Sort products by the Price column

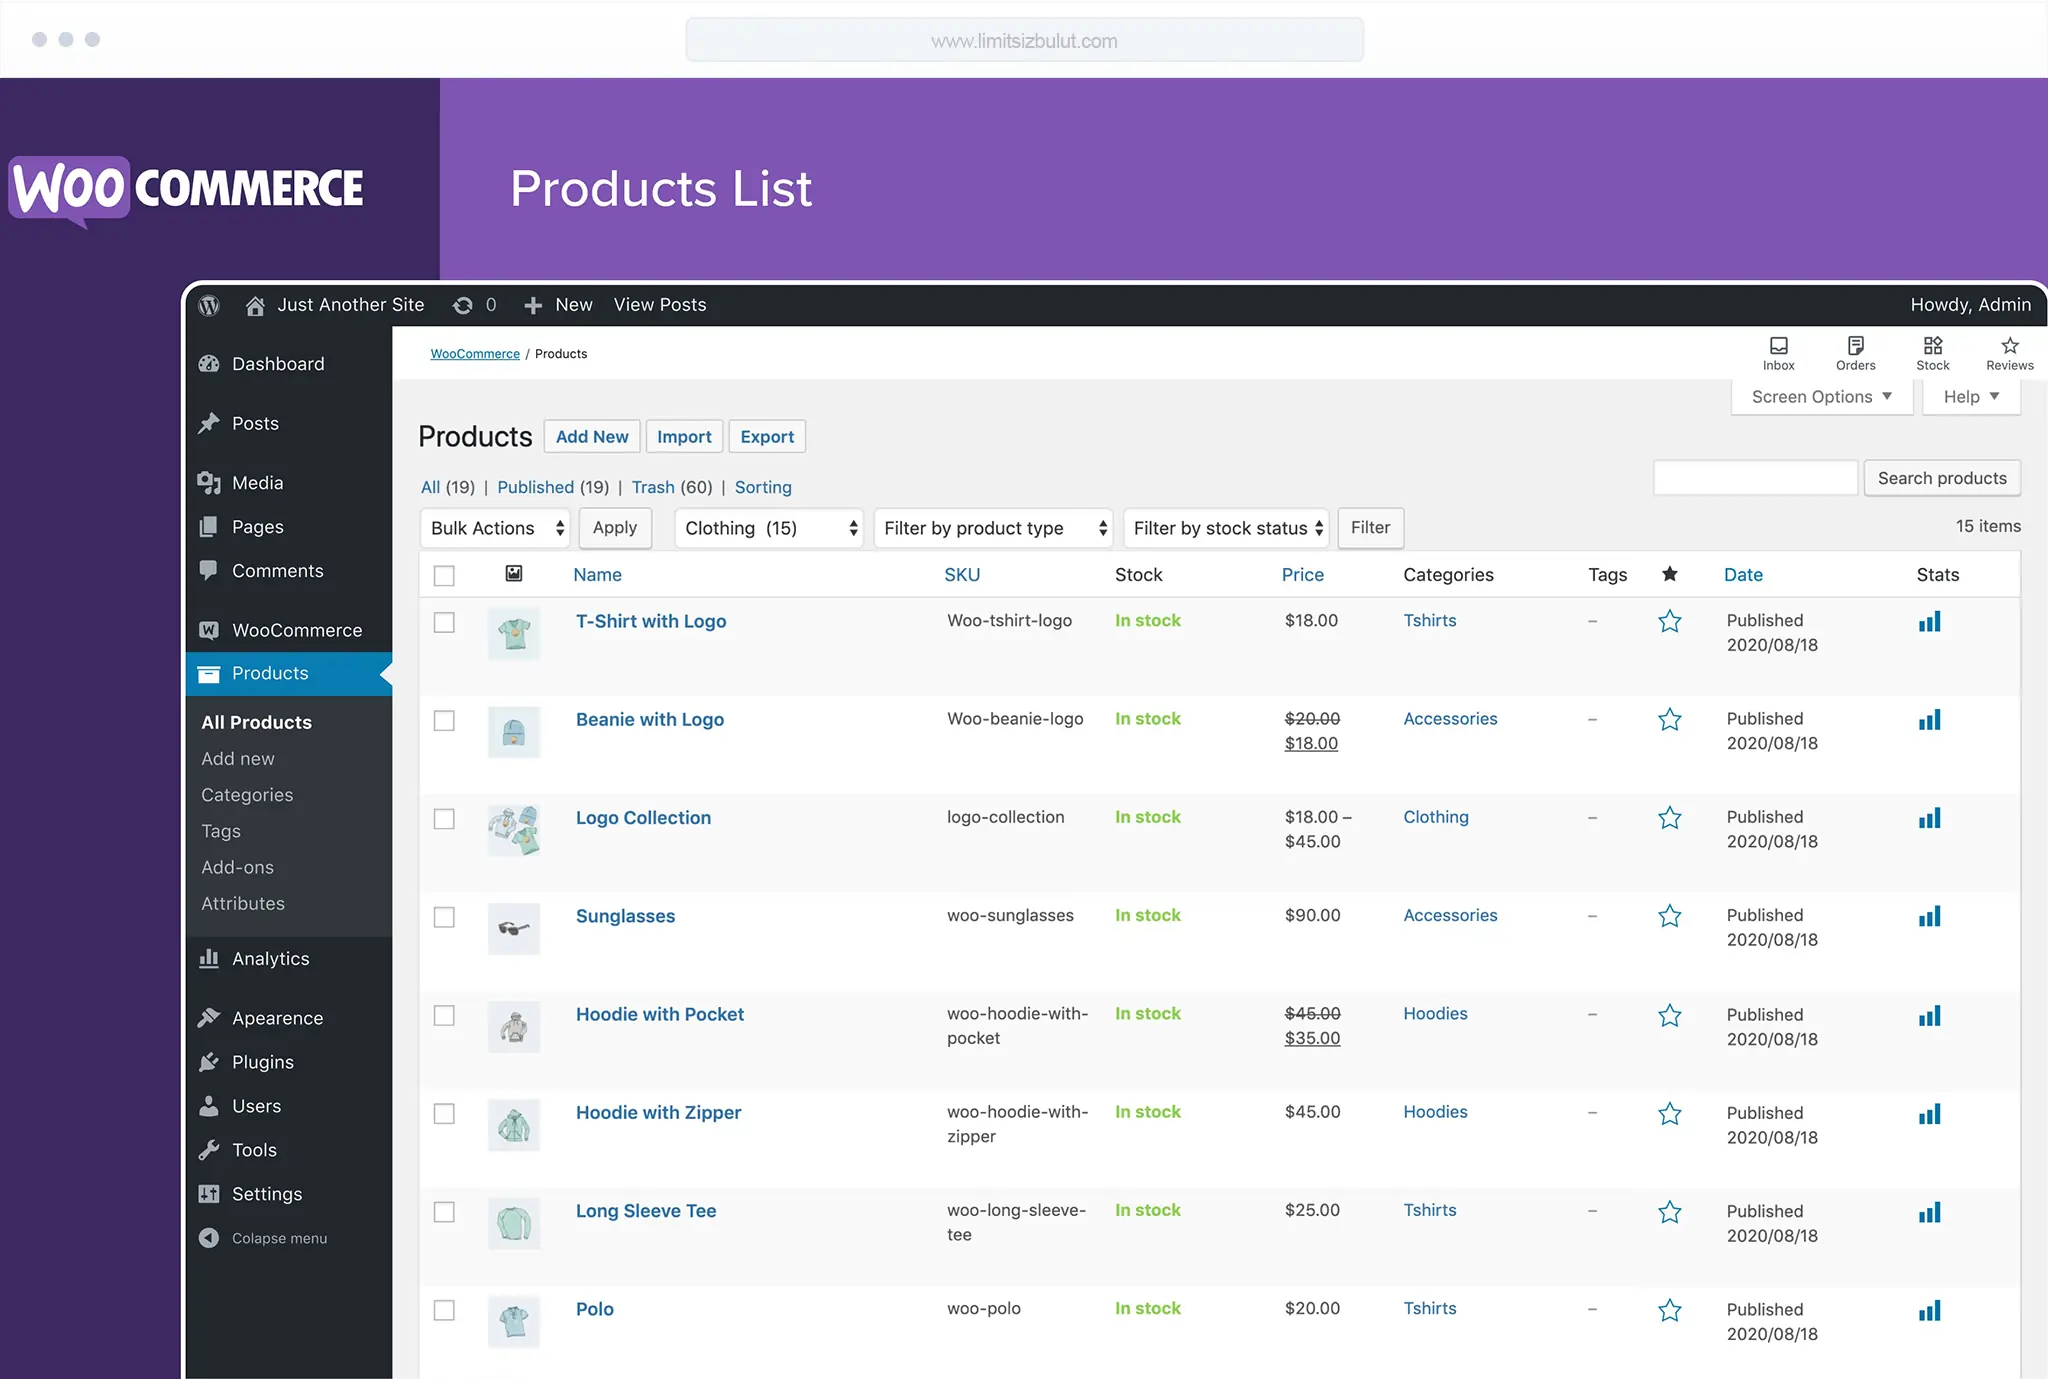coord(1302,575)
